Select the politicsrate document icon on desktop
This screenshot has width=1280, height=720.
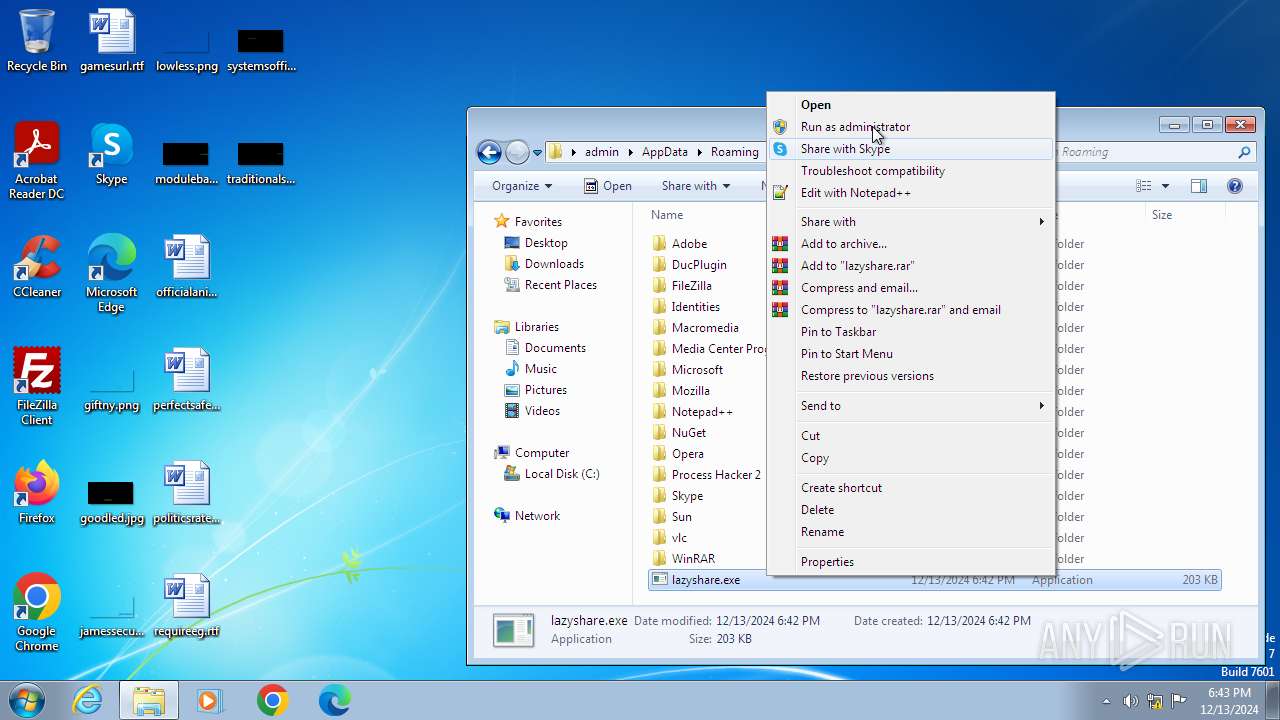point(186,493)
